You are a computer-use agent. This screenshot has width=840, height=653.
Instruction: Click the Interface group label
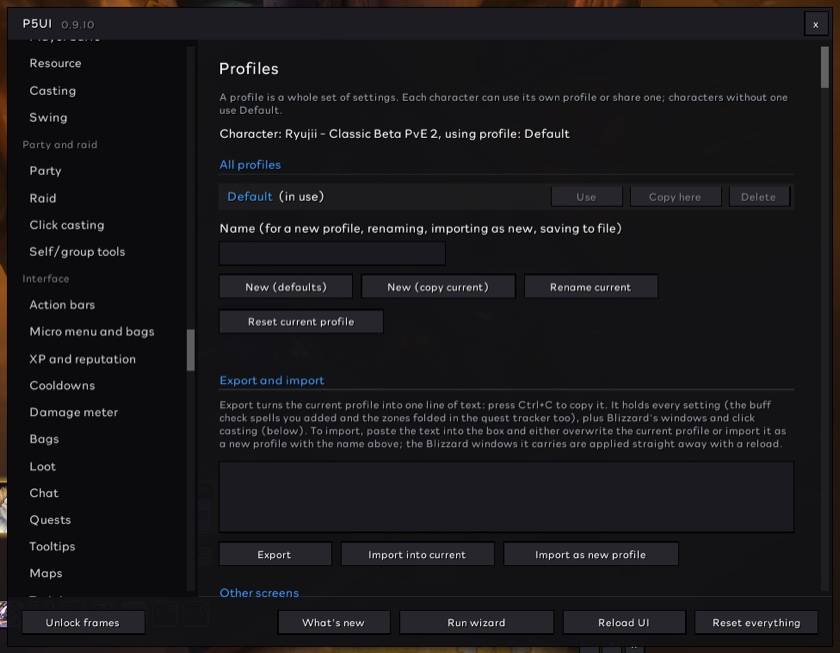click(x=46, y=279)
